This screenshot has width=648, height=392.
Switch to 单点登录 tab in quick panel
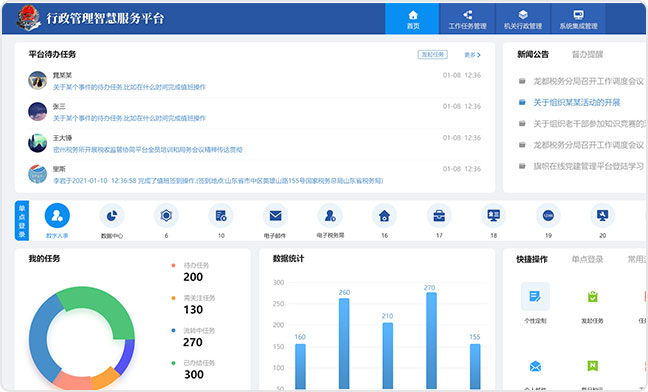pos(587,259)
